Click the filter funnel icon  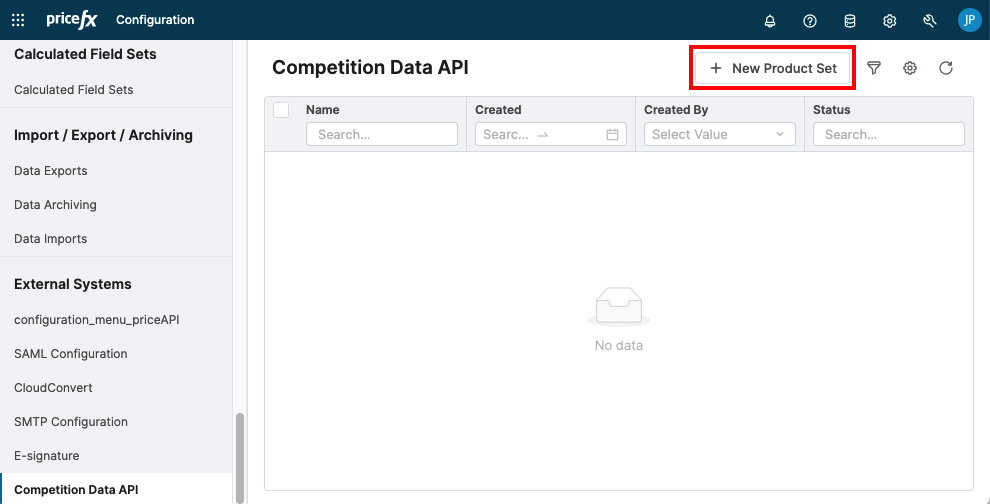(874, 68)
